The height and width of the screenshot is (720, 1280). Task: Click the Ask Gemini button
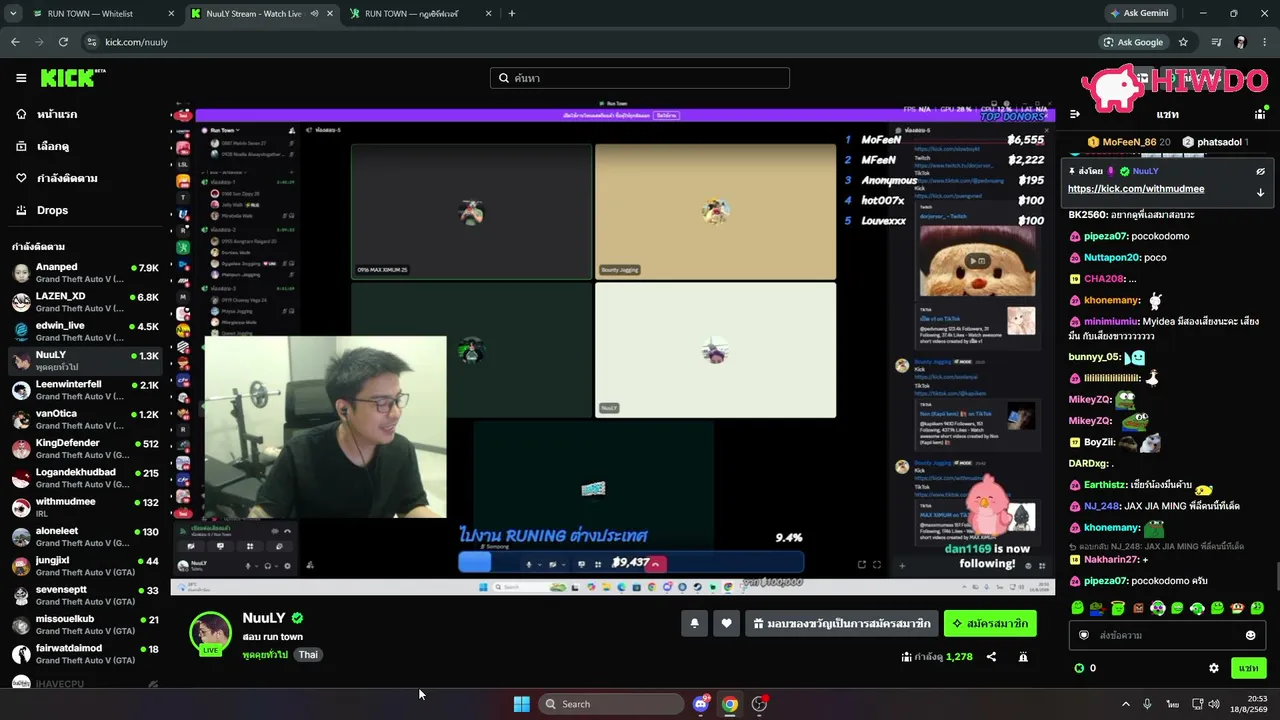coord(1139,14)
